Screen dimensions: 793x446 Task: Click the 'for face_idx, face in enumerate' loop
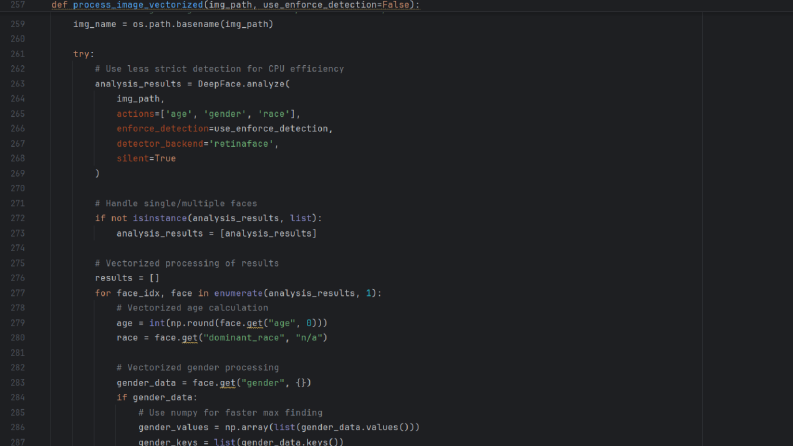point(238,293)
